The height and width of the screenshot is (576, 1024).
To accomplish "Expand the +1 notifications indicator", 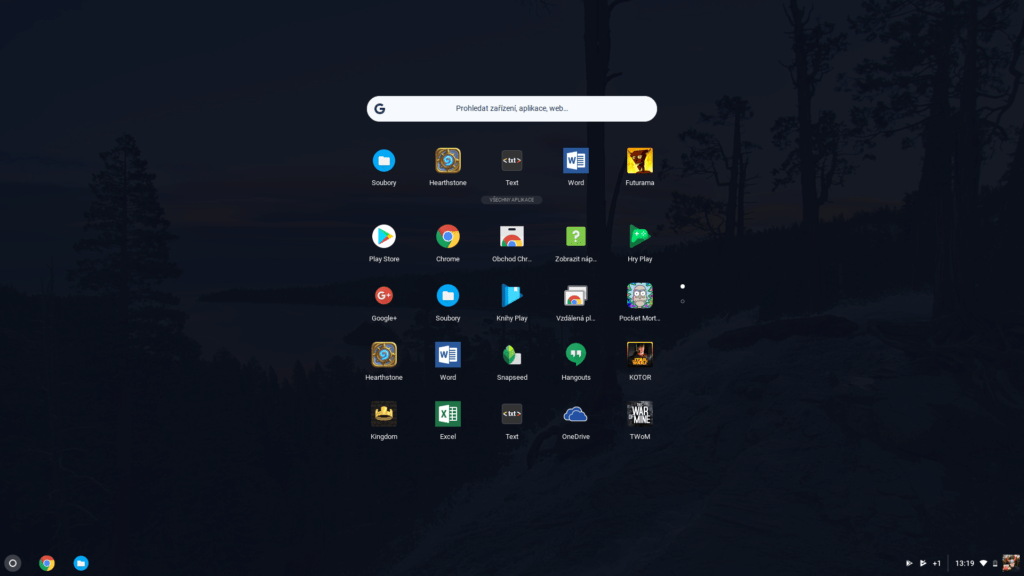I will 936,563.
